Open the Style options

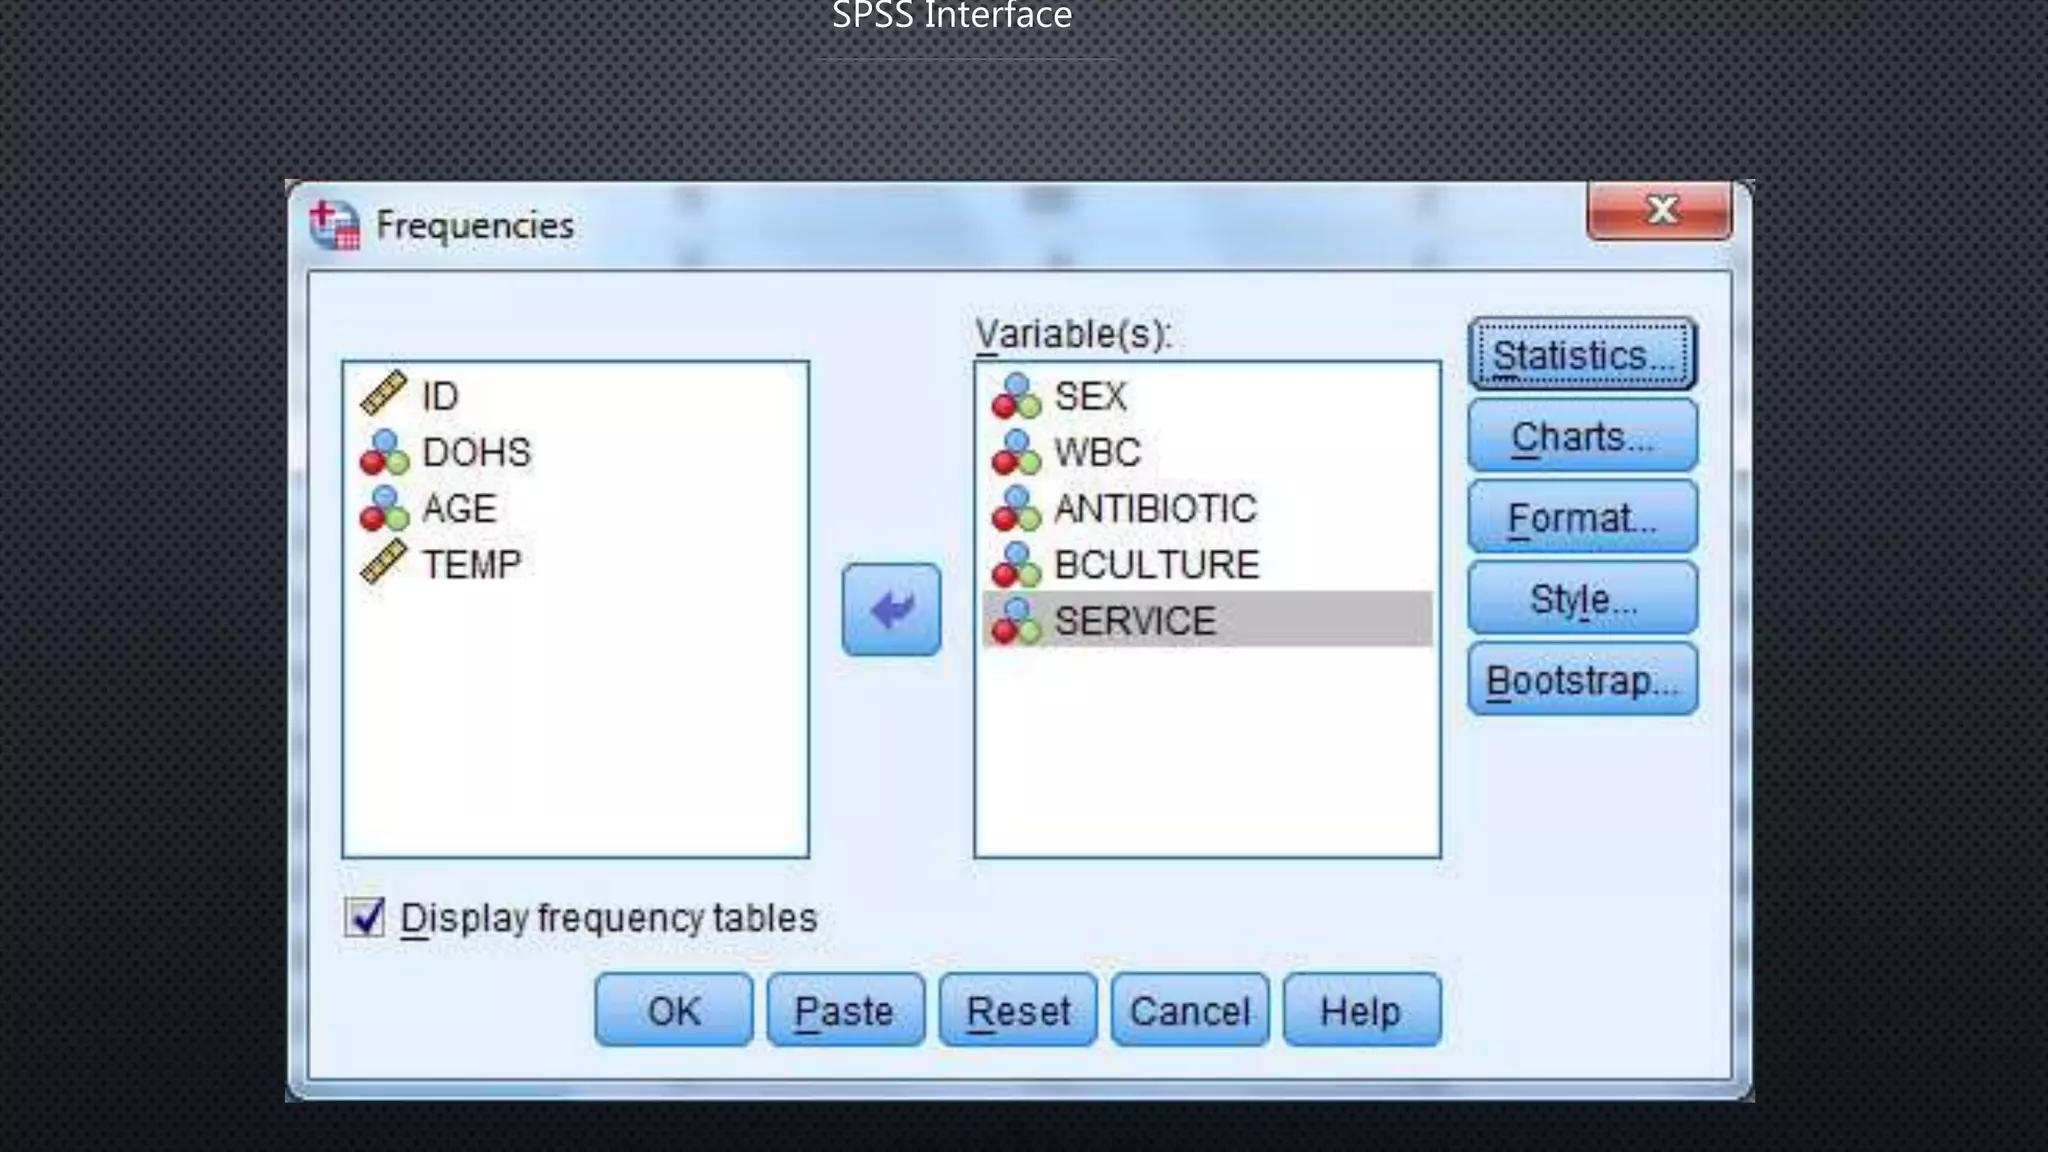(1582, 598)
